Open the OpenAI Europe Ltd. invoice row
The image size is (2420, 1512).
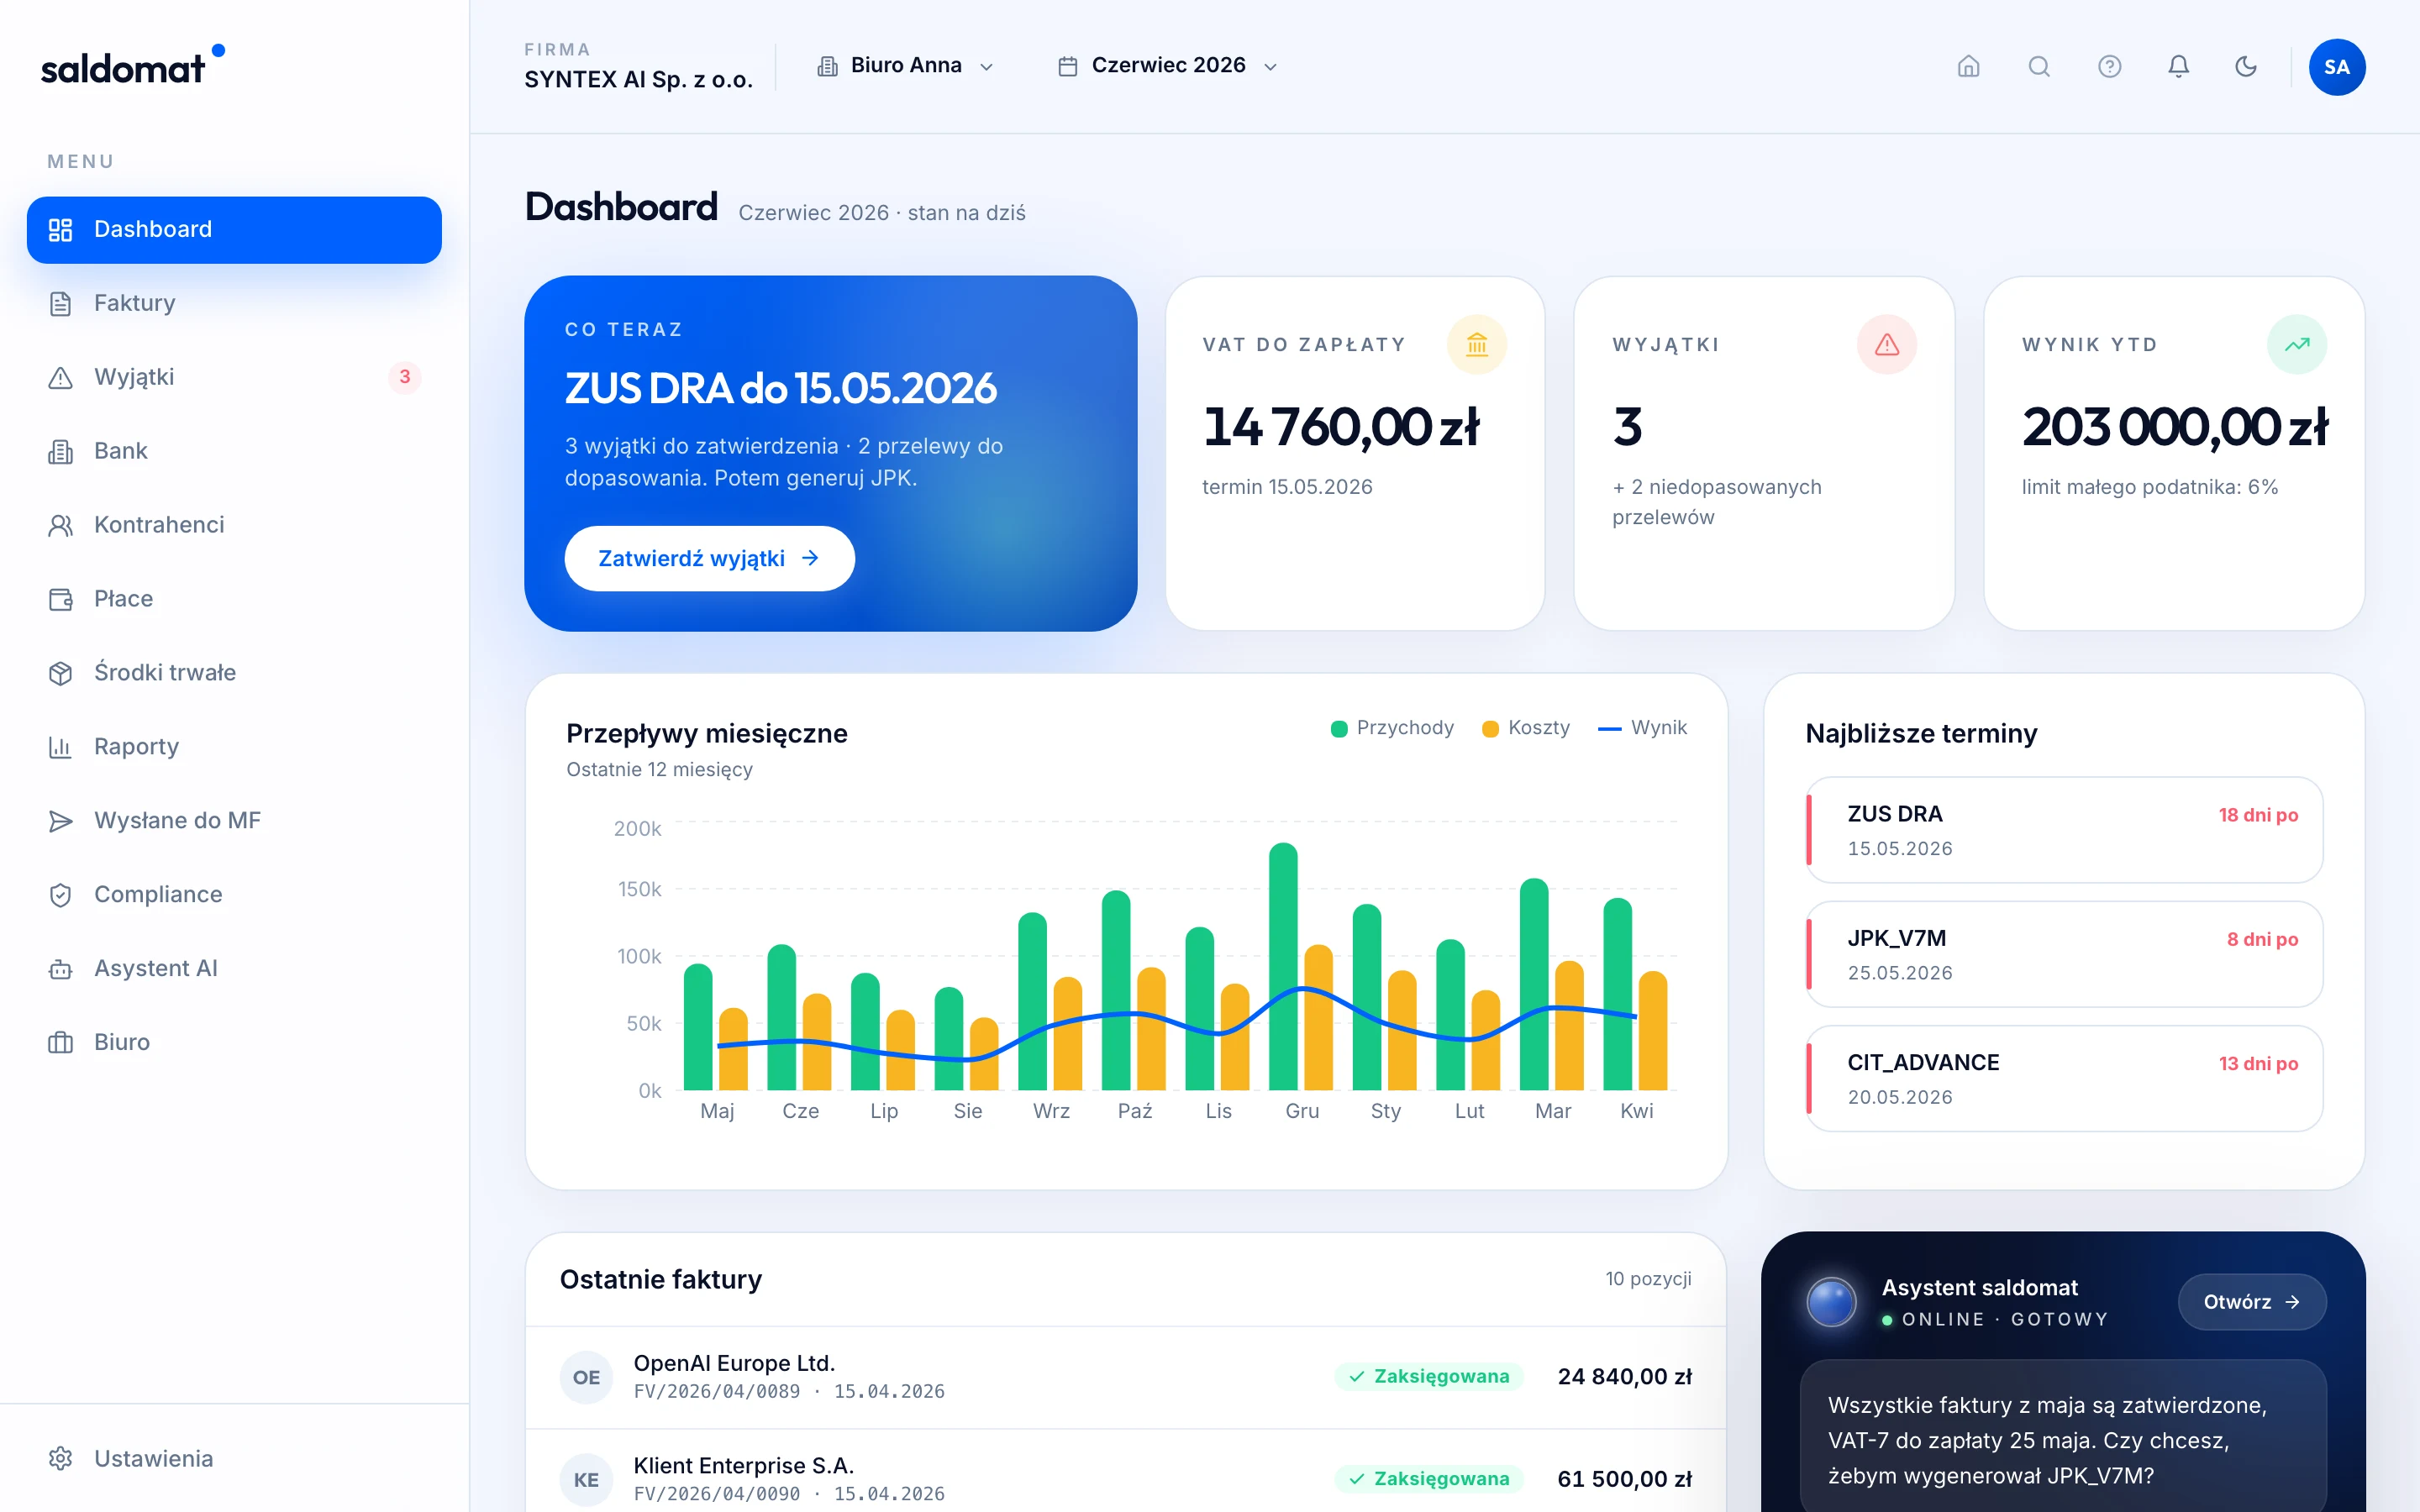[x=1126, y=1377]
